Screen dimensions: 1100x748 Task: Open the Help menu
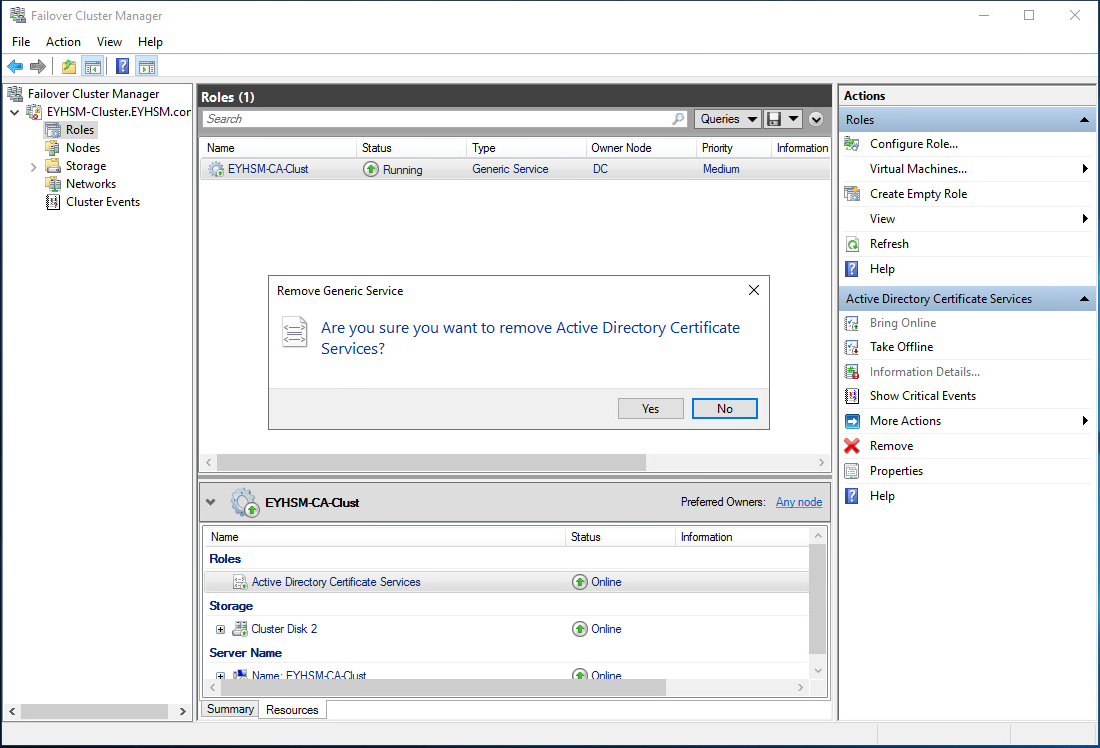[150, 42]
